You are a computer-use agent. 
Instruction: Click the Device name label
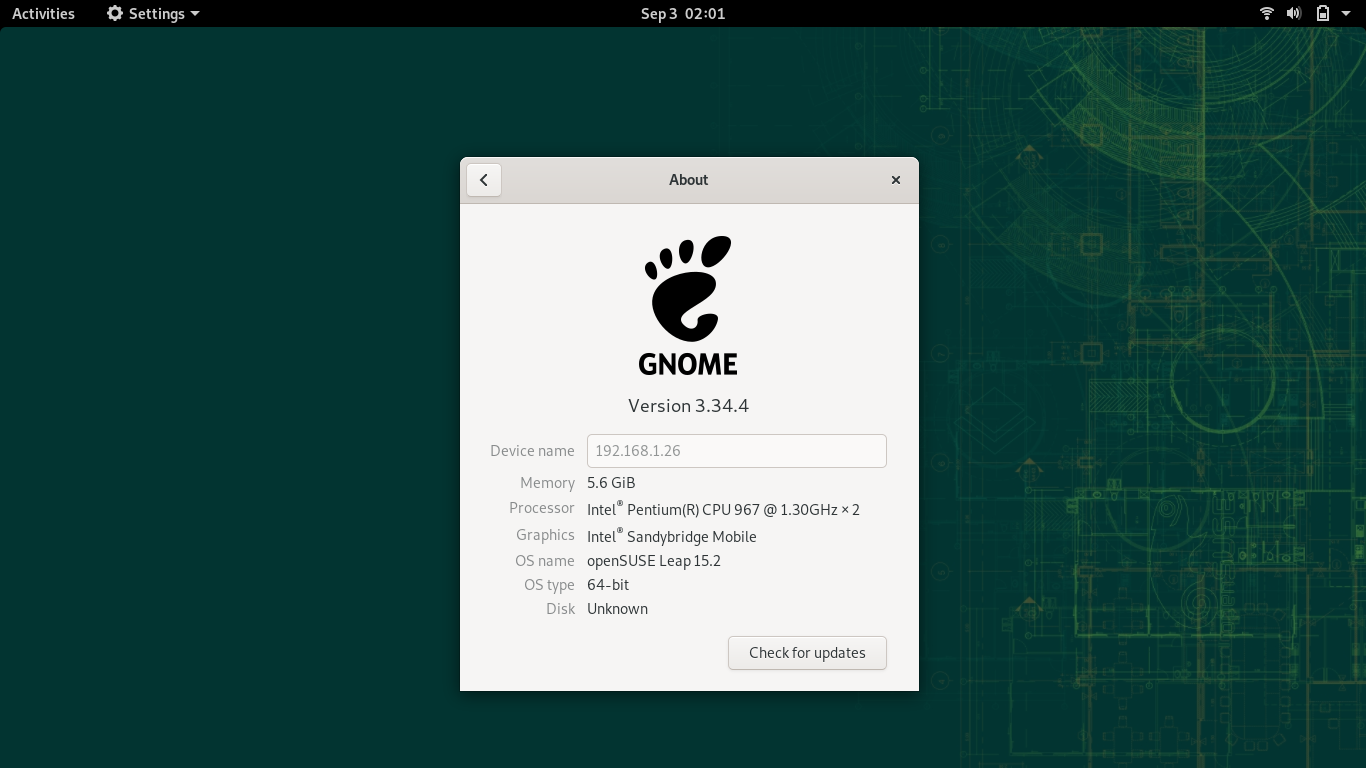click(532, 451)
